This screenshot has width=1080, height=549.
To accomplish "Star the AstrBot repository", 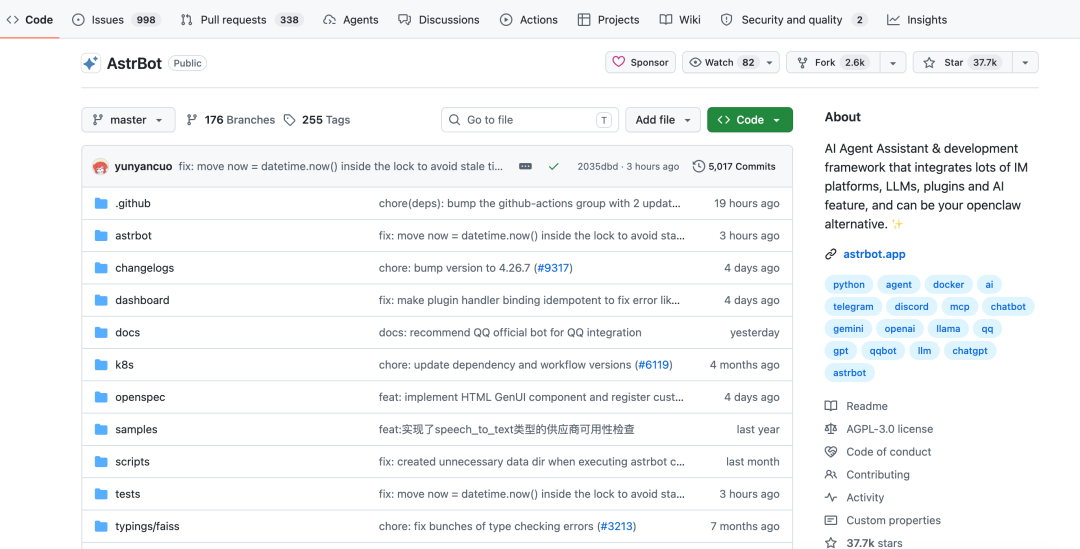I will [962, 62].
